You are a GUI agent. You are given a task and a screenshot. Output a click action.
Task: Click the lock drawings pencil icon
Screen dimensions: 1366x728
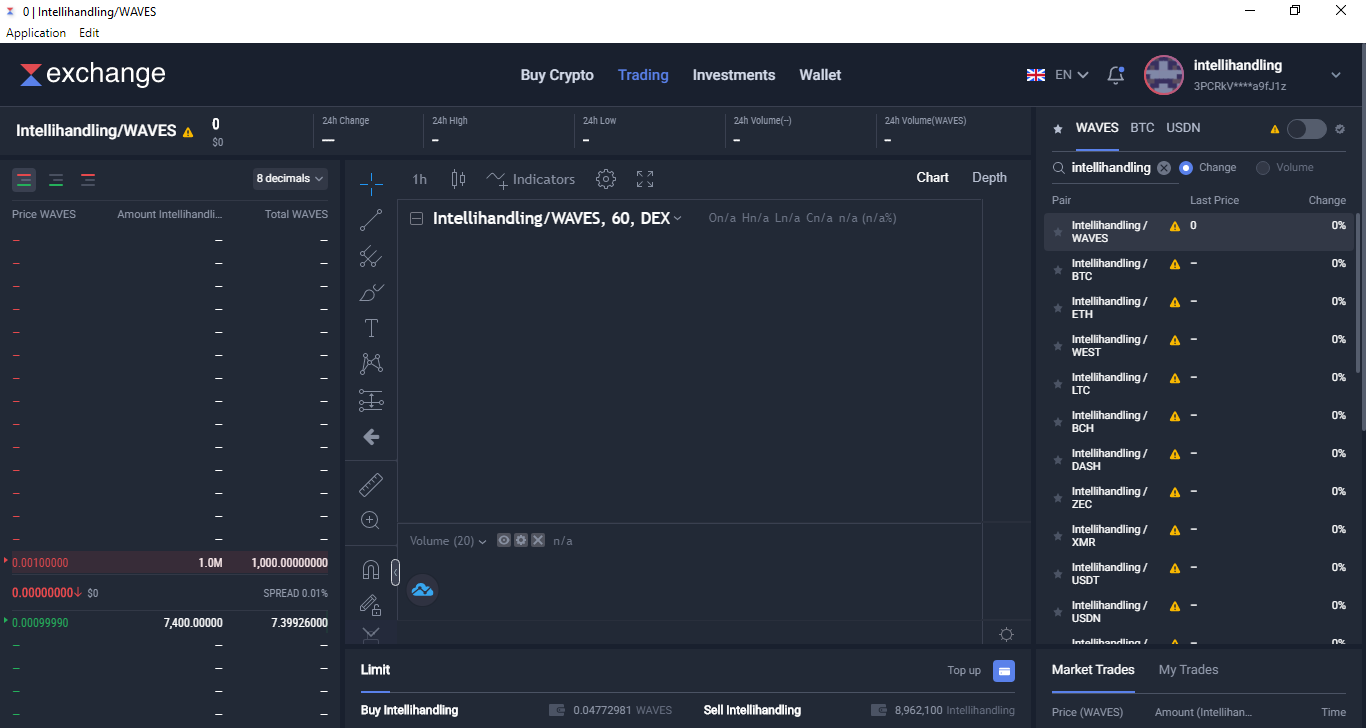(371, 605)
